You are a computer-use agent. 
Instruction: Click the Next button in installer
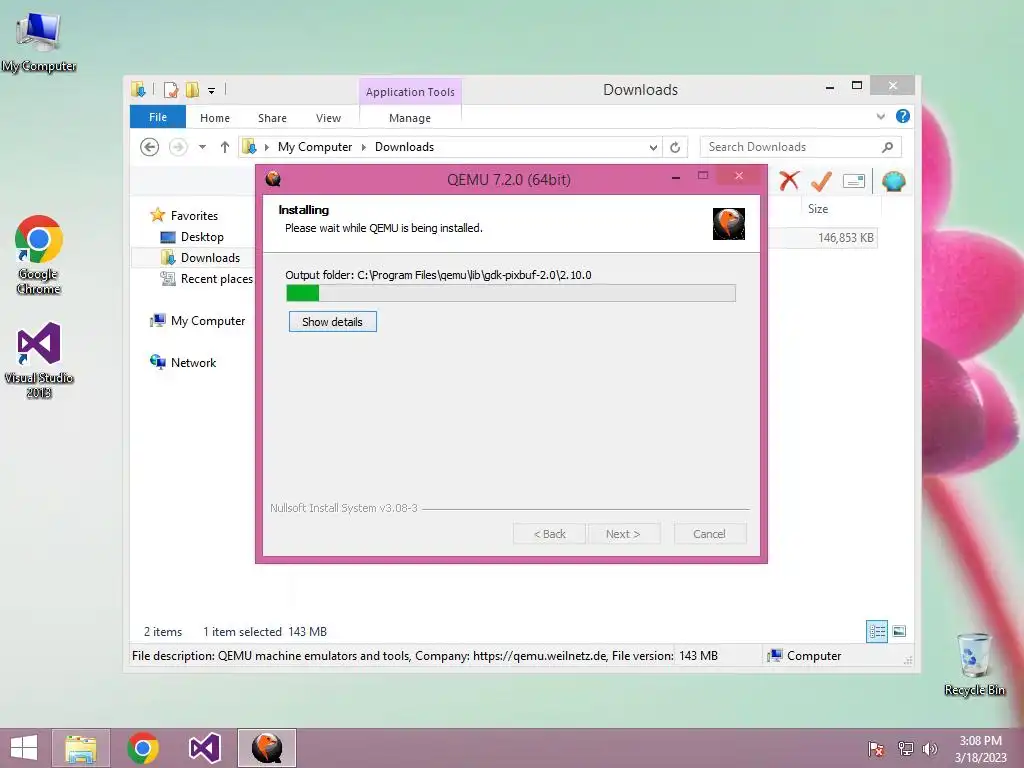point(623,534)
